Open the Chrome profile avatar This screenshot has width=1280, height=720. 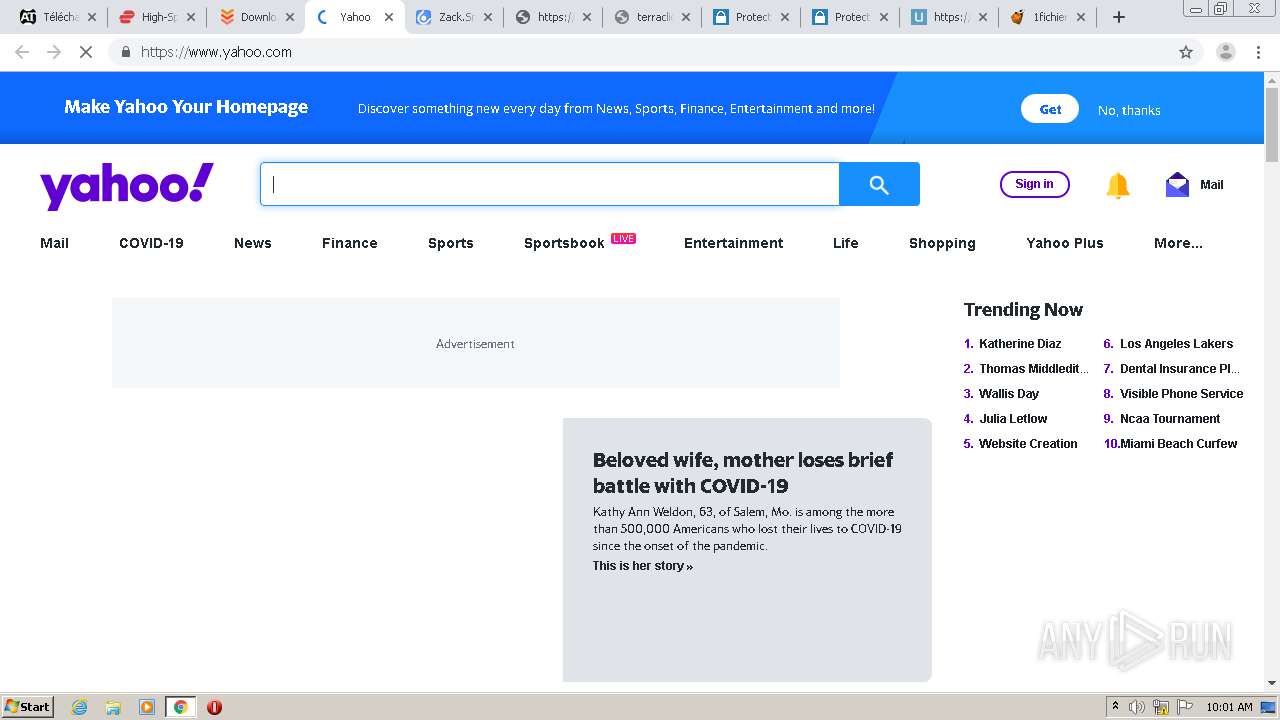coord(1225,52)
